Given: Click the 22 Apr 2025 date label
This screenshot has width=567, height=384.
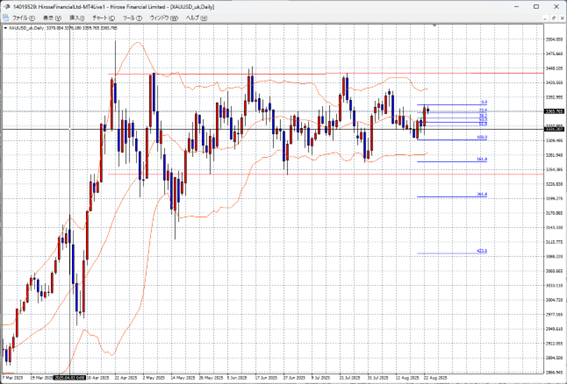Looking at the screenshot, I should (127, 377).
